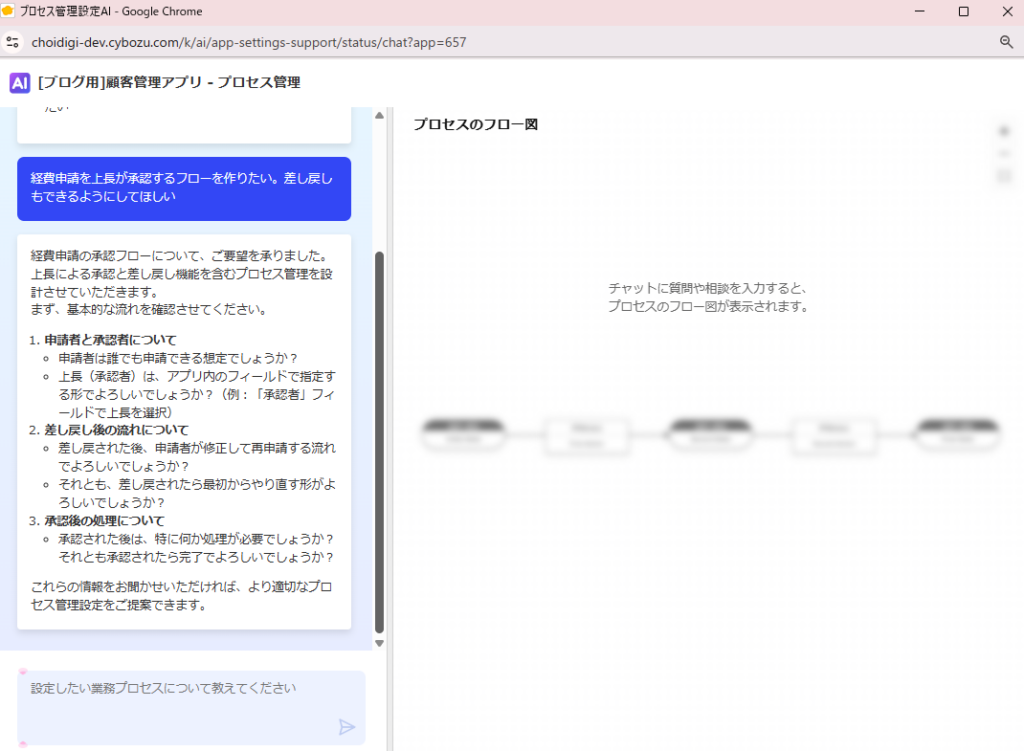
Task: Click the rightmost rounded node in flow preview
Action: (958, 433)
